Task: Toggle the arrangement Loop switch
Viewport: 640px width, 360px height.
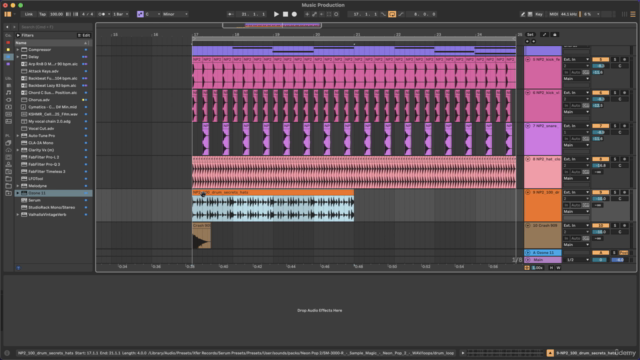Action: [x=392, y=14]
